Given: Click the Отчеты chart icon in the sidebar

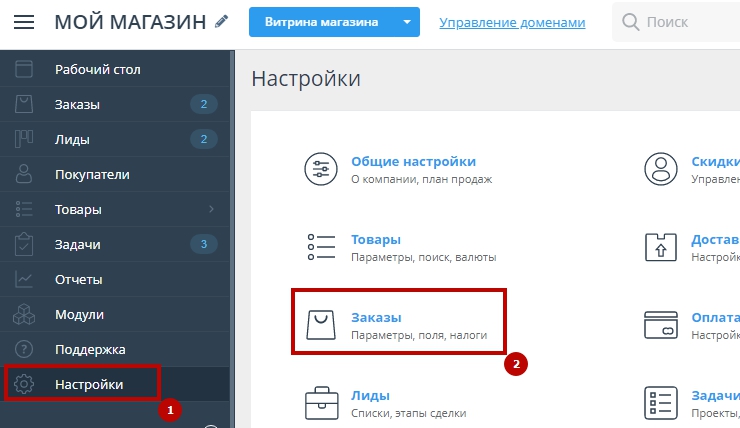Looking at the screenshot, I should 24,279.
